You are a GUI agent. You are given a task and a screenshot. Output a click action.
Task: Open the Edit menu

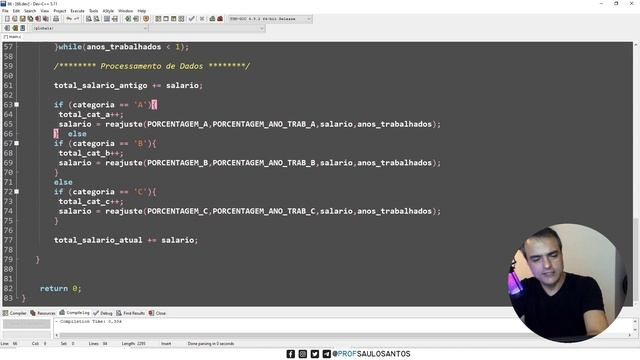point(16,11)
